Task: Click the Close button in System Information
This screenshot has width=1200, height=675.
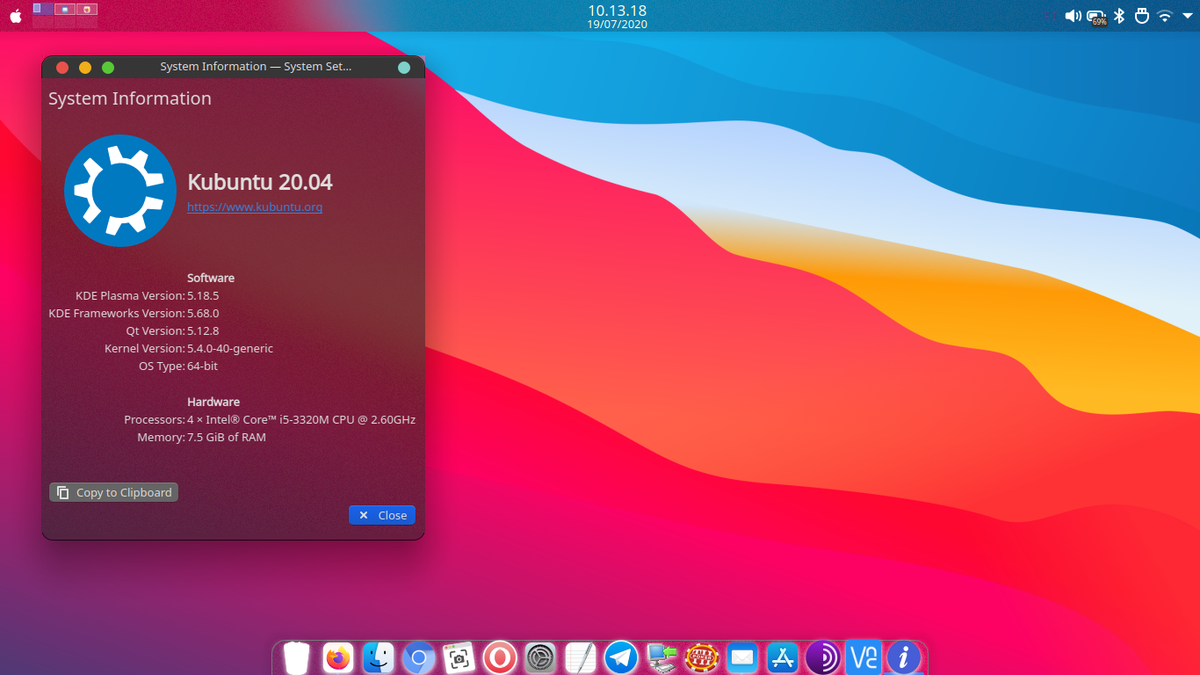Action: [x=382, y=515]
